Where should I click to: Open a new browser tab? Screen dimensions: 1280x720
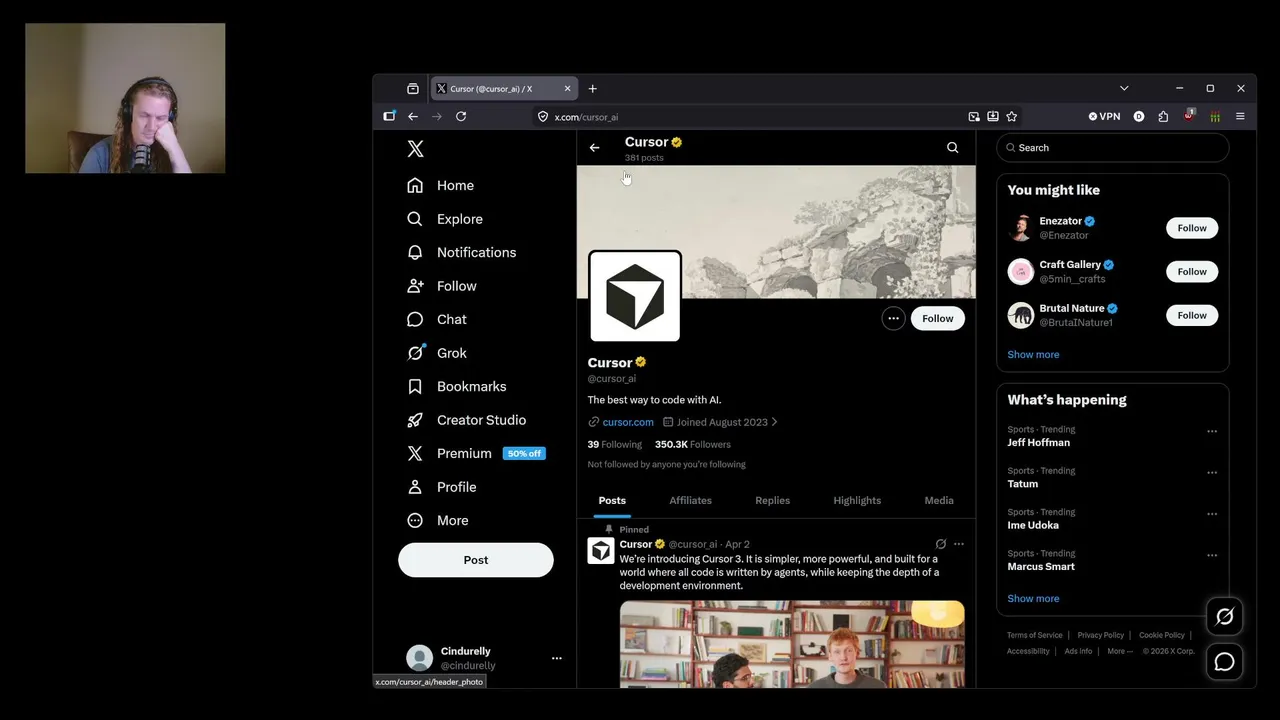pyautogui.click(x=592, y=89)
